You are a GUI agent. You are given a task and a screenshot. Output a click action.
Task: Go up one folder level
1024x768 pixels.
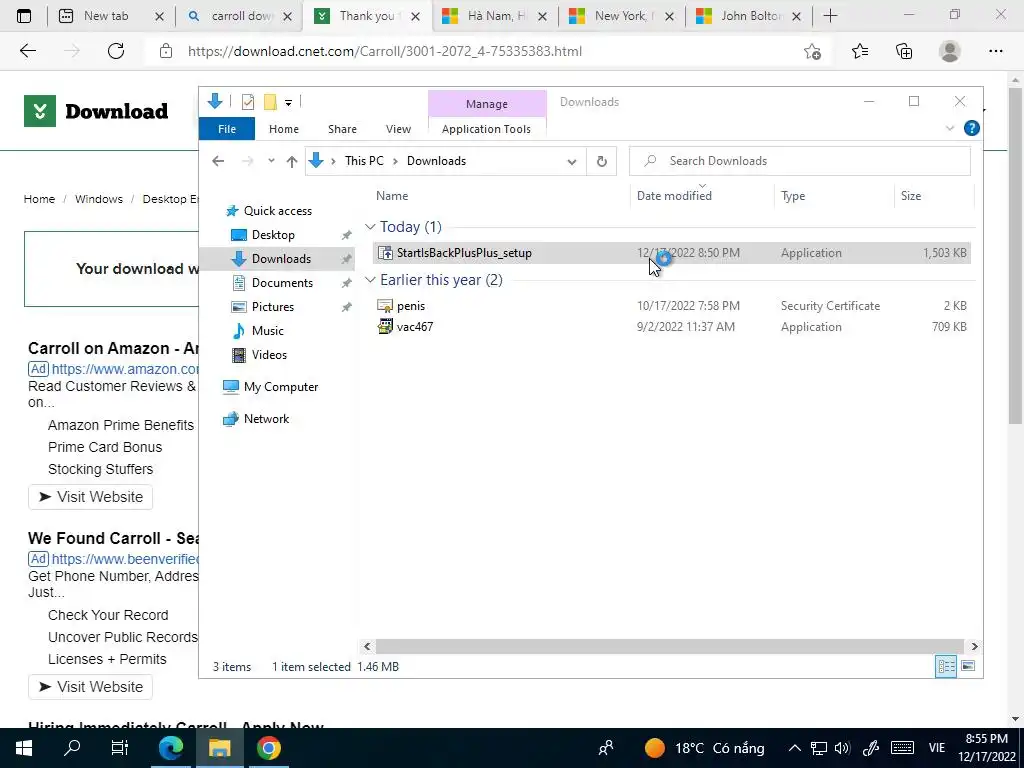click(292, 161)
